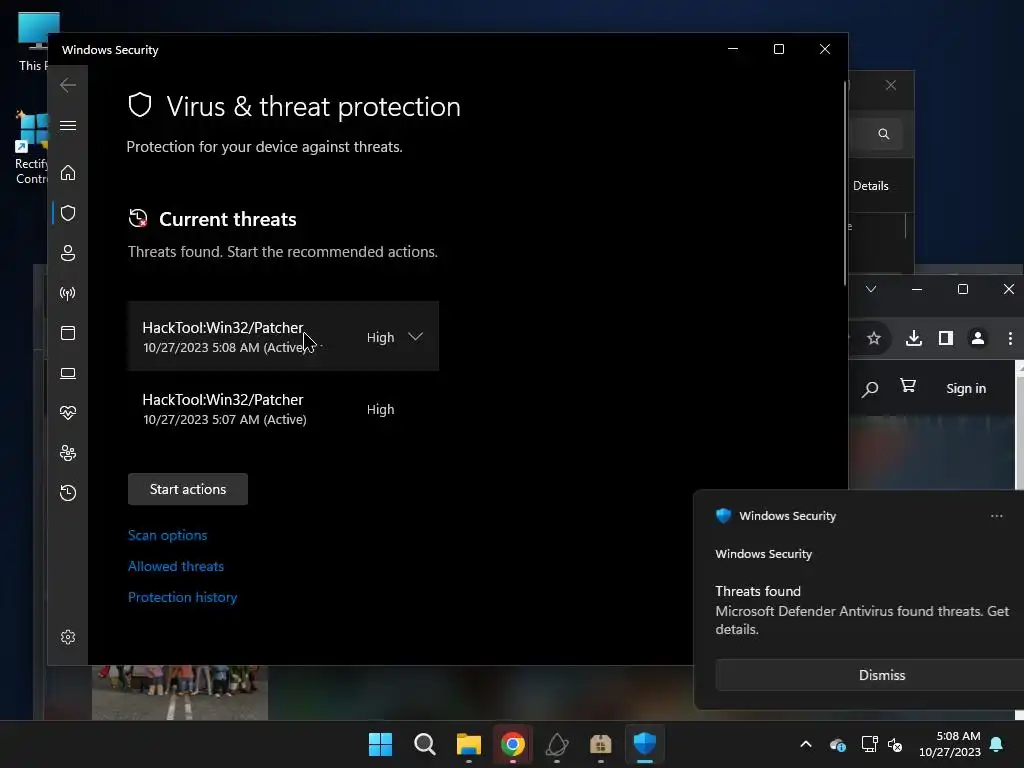Toggle Chrome side panel icon
The width and height of the screenshot is (1024, 768).
pyautogui.click(x=946, y=338)
